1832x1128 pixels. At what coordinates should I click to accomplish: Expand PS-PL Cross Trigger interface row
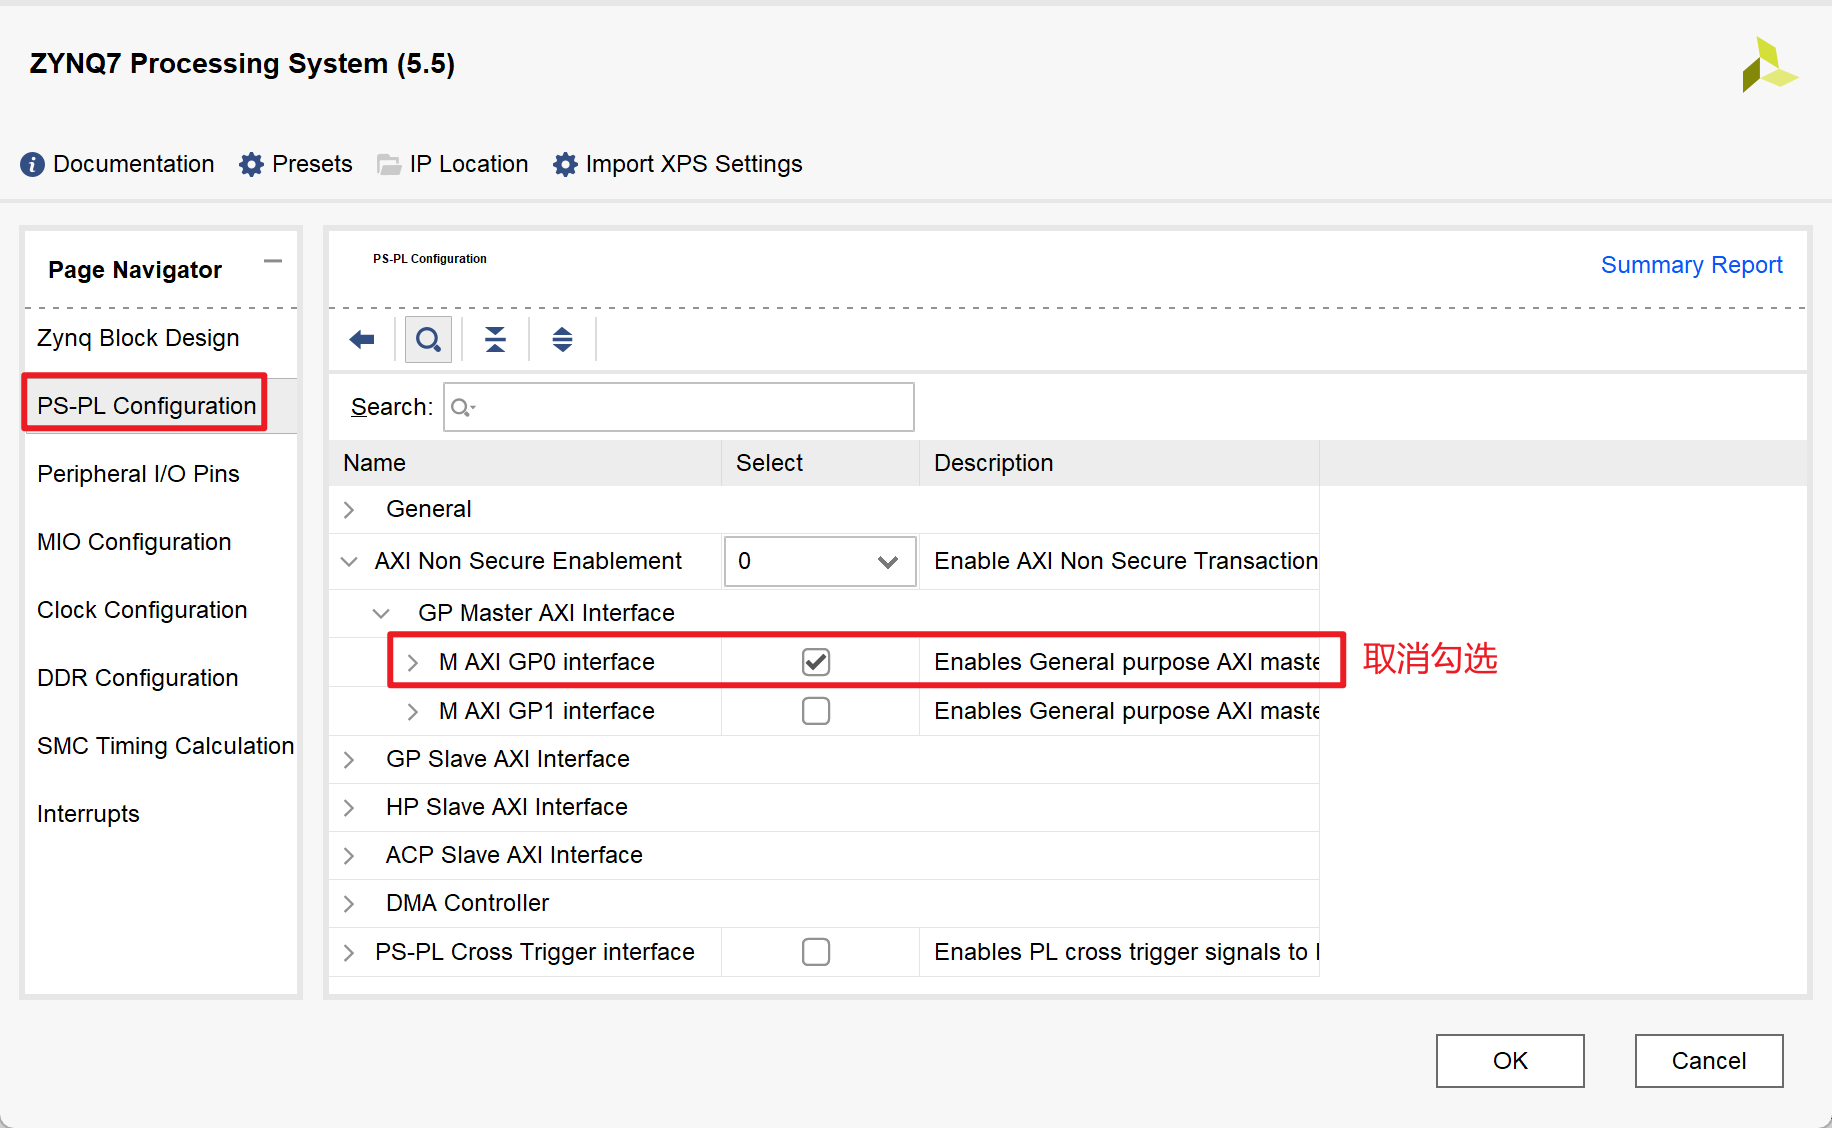point(349,953)
